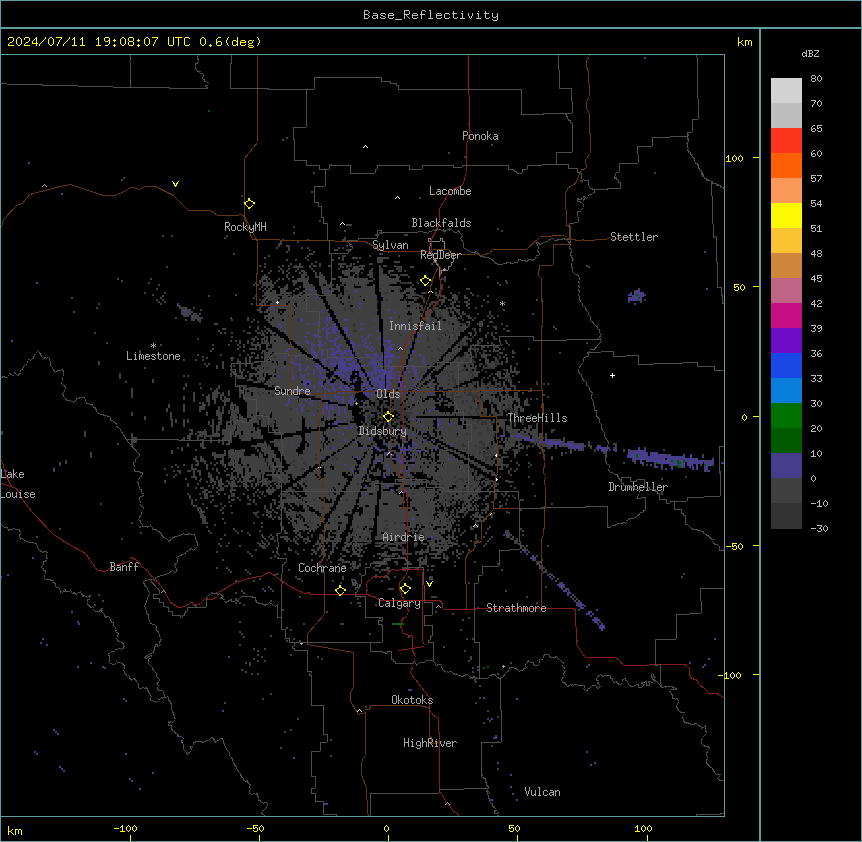Click the Lake Louise label

(18, 484)
